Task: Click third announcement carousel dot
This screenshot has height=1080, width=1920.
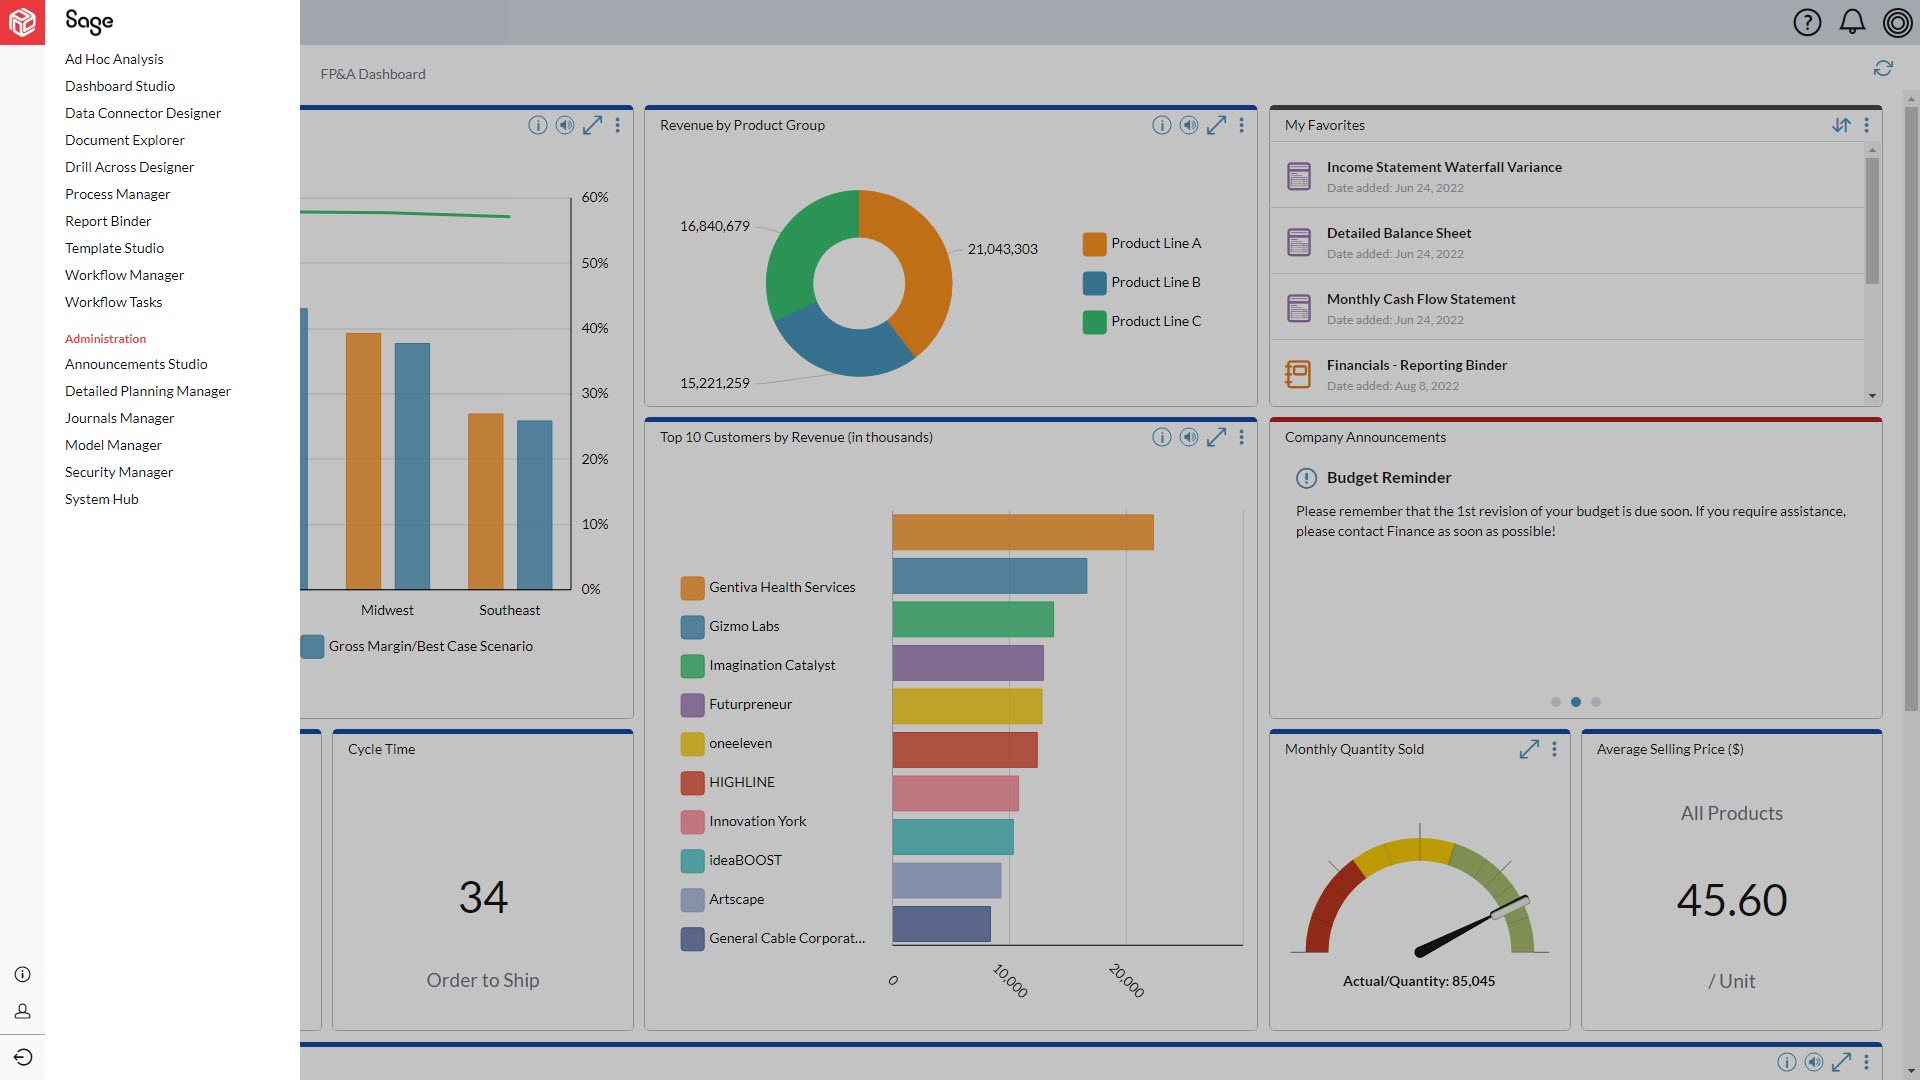Action: 1596,702
